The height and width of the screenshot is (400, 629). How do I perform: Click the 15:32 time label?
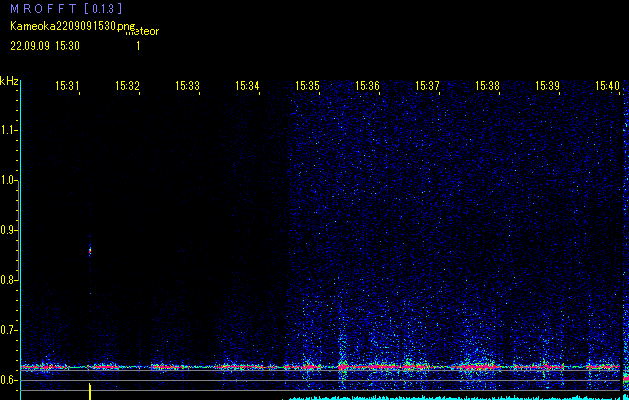tap(127, 85)
